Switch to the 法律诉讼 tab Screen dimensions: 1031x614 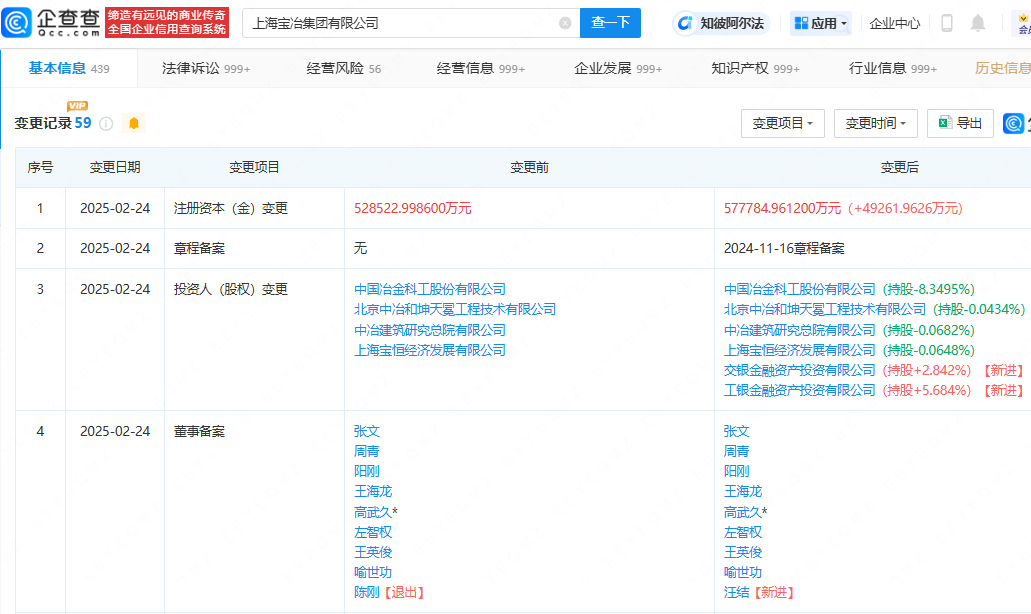tap(206, 68)
